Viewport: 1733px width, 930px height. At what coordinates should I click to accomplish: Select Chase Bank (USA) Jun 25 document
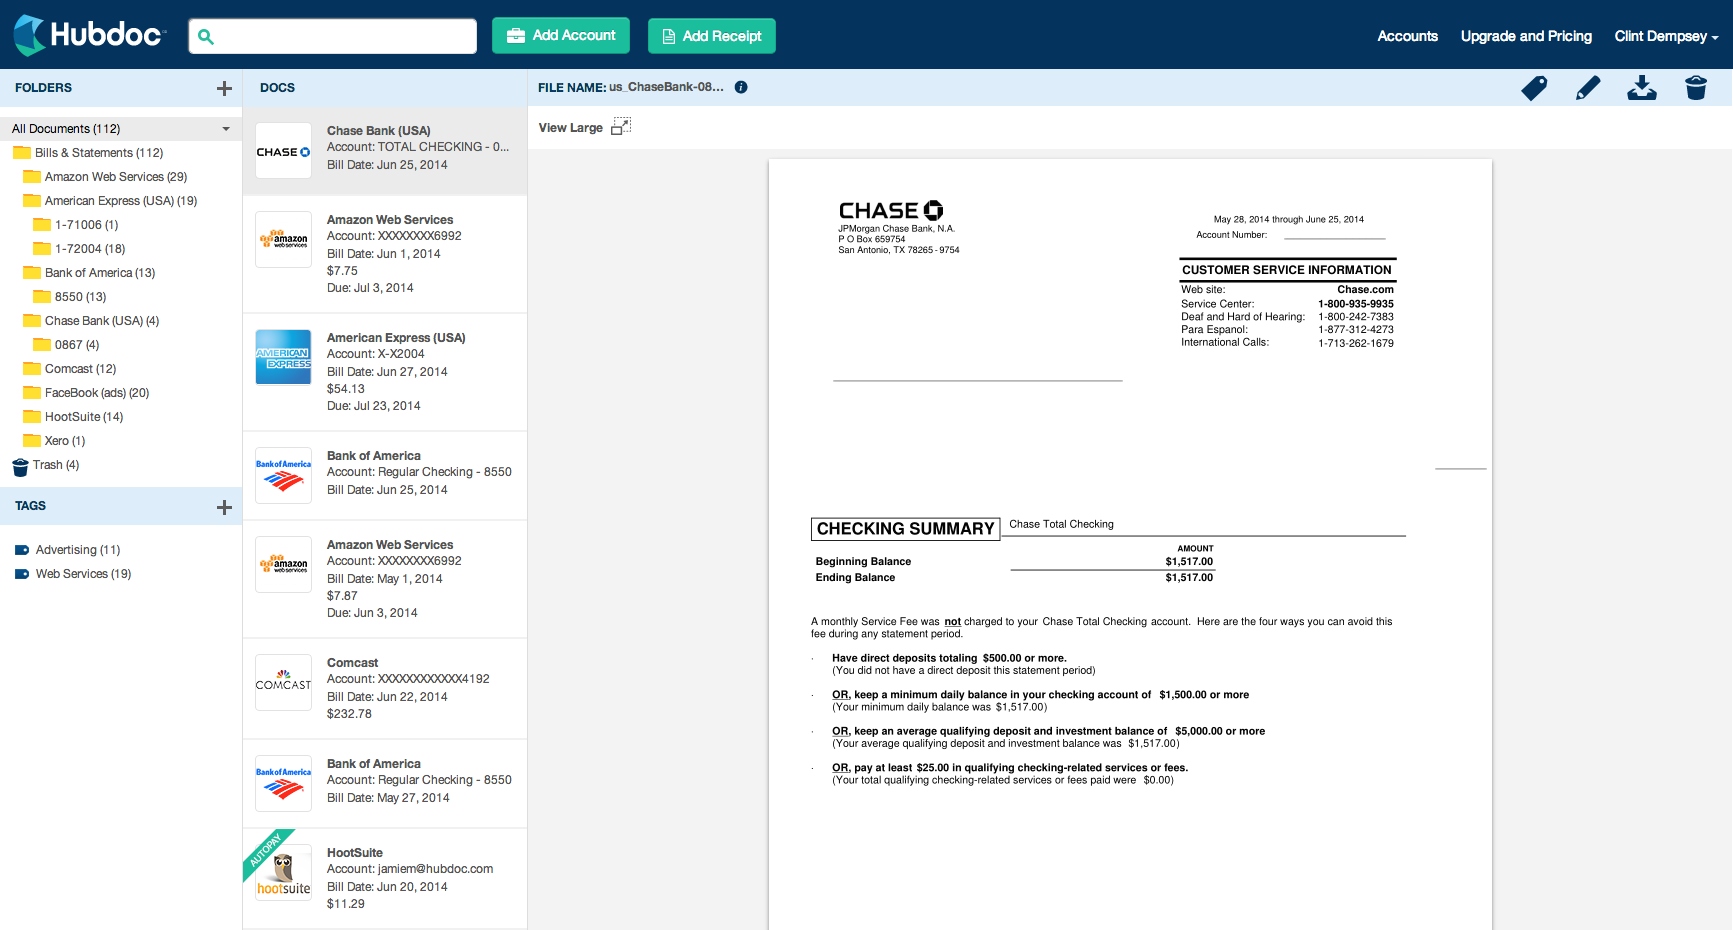[385, 150]
